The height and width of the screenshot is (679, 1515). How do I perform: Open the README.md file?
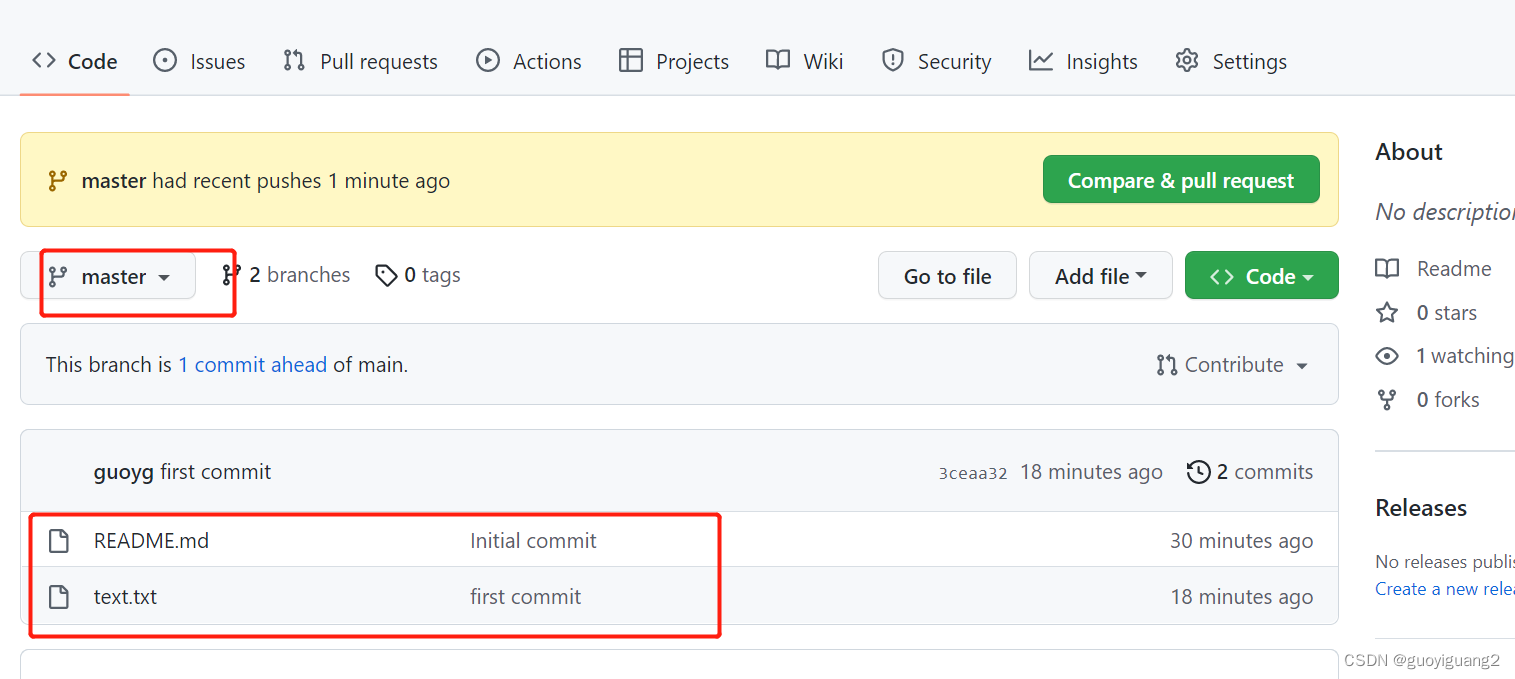point(151,541)
